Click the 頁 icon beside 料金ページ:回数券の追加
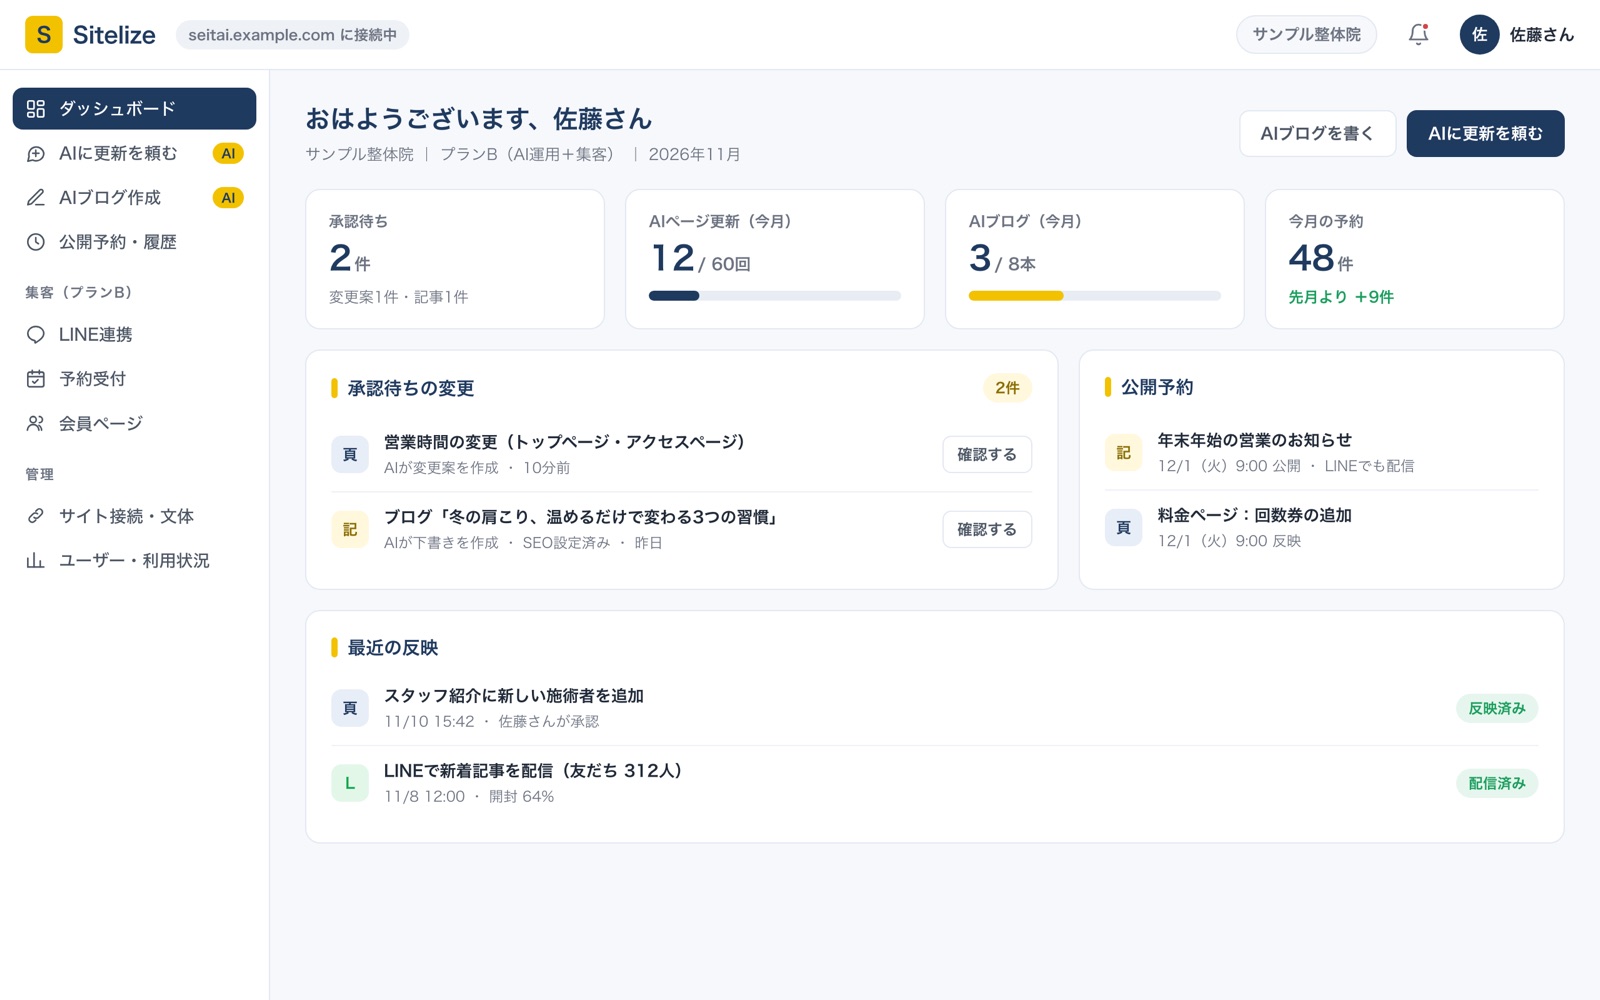The width and height of the screenshot is (1600, 1000). coord(1123,527)
